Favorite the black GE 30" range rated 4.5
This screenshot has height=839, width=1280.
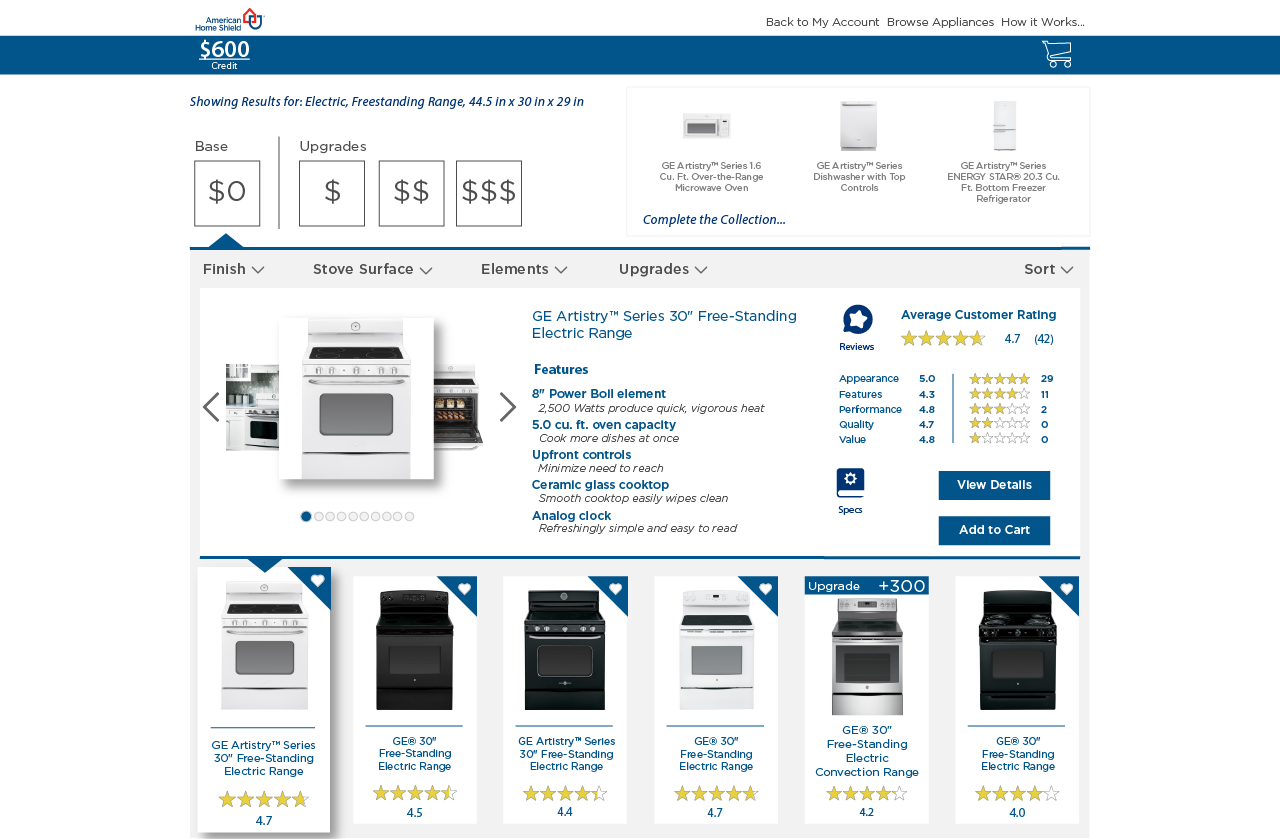(464, 589)
